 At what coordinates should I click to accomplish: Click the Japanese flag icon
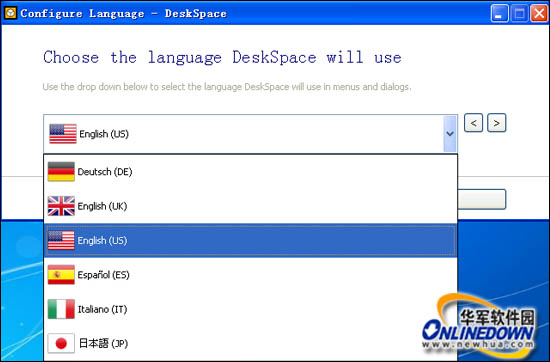(61, 343)
